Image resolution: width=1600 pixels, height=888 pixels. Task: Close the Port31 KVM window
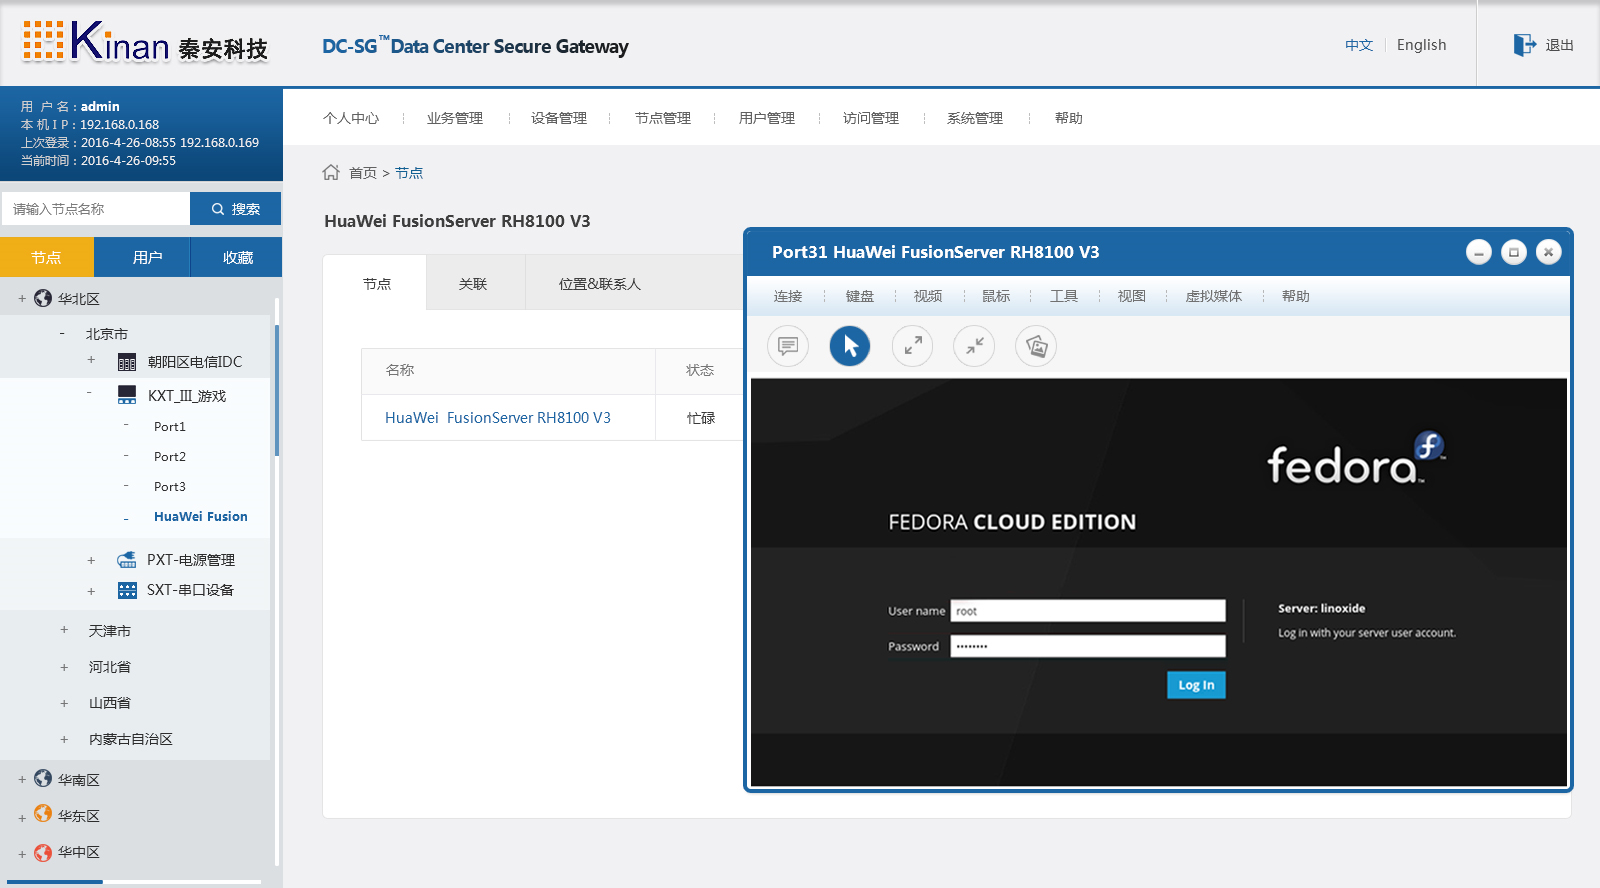tap(1548, 252)
